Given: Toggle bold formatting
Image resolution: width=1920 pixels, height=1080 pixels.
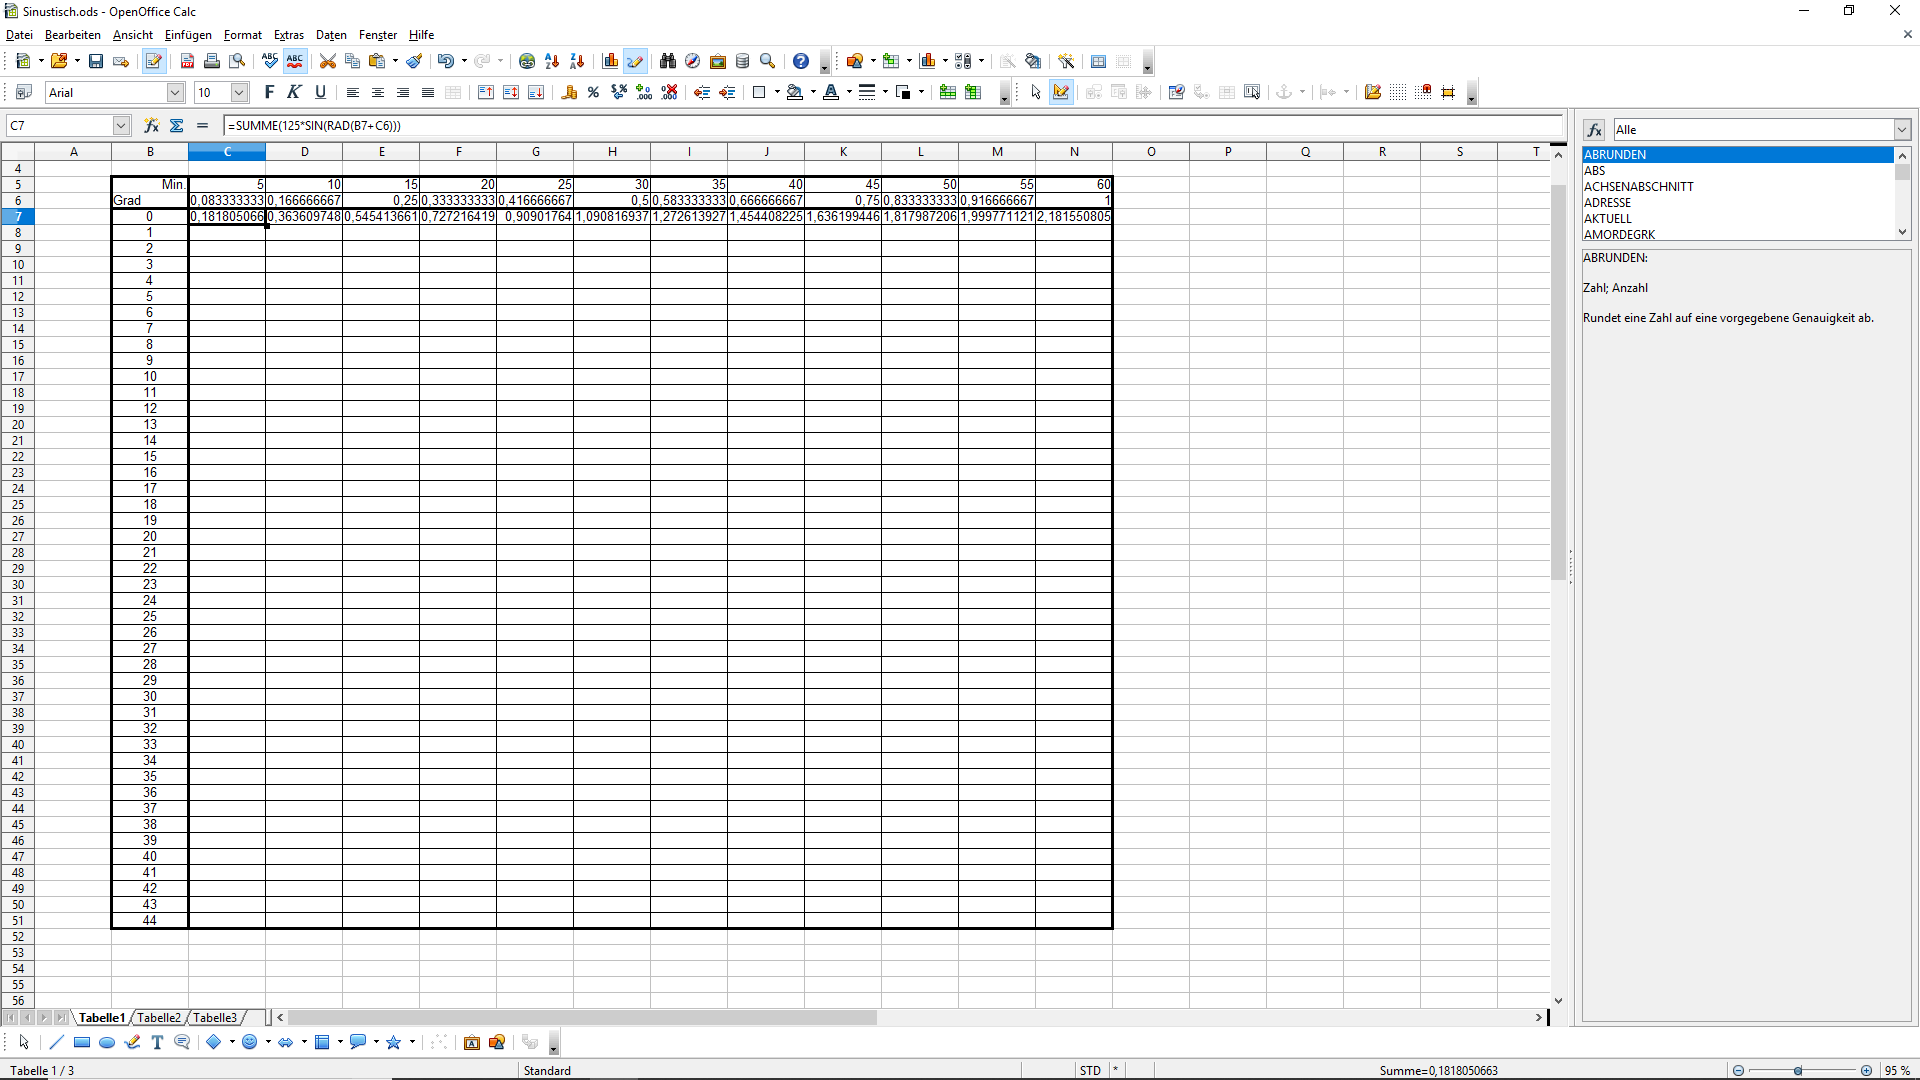Looking at the screenshot, I should [268, 92].
